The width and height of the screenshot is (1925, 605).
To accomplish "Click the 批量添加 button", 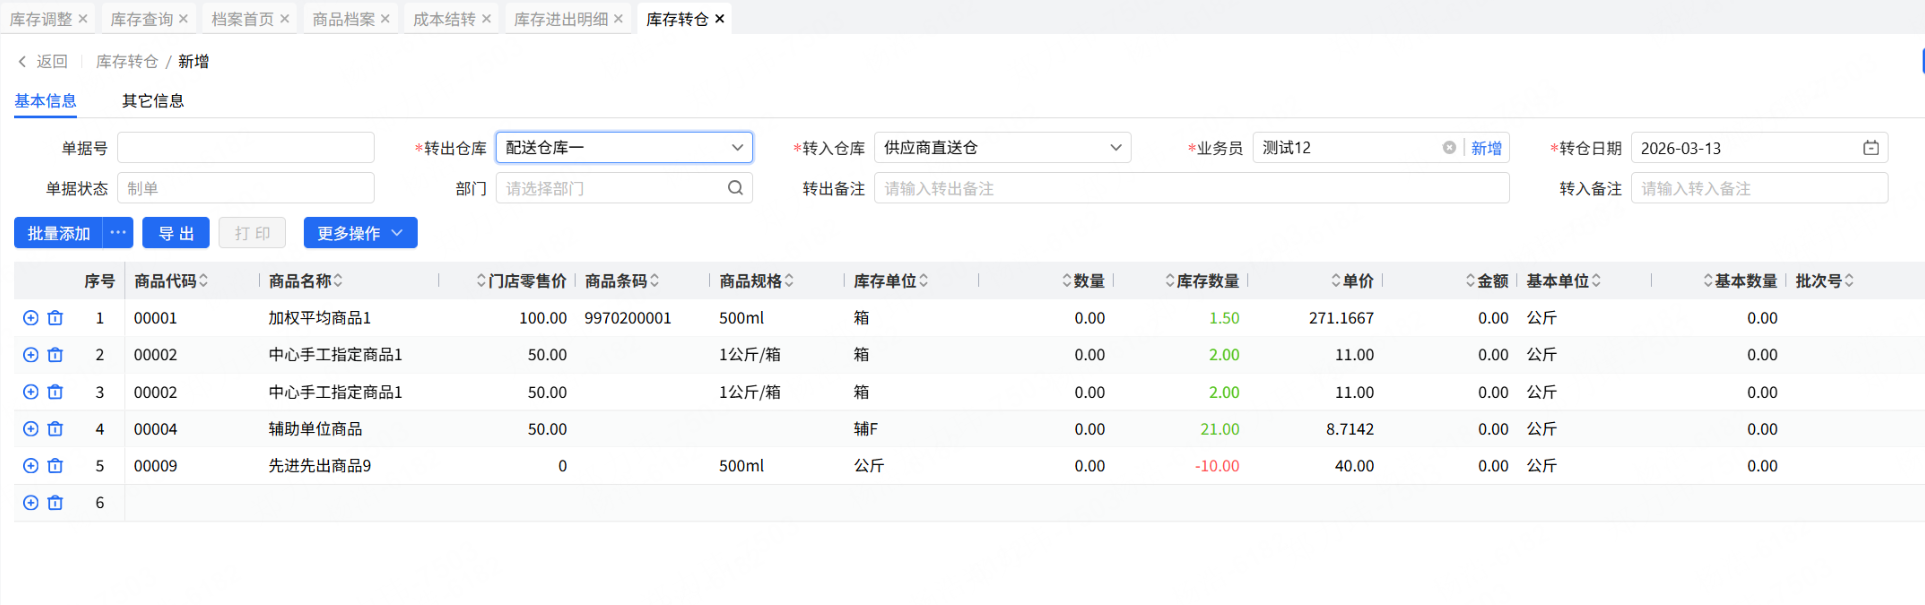I will (x=59, y=233).
